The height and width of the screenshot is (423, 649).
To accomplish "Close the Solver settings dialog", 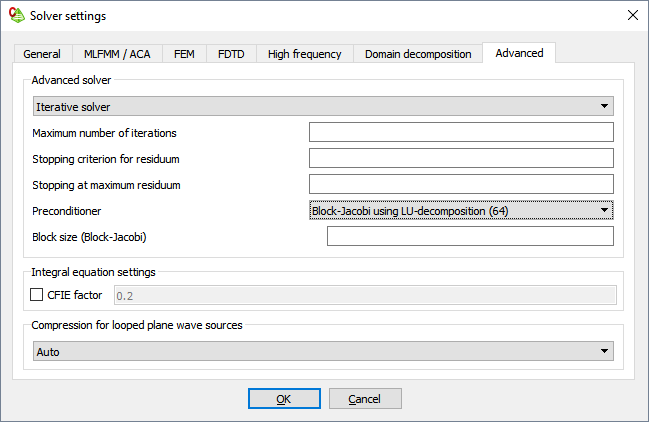I will pos(631,15).
